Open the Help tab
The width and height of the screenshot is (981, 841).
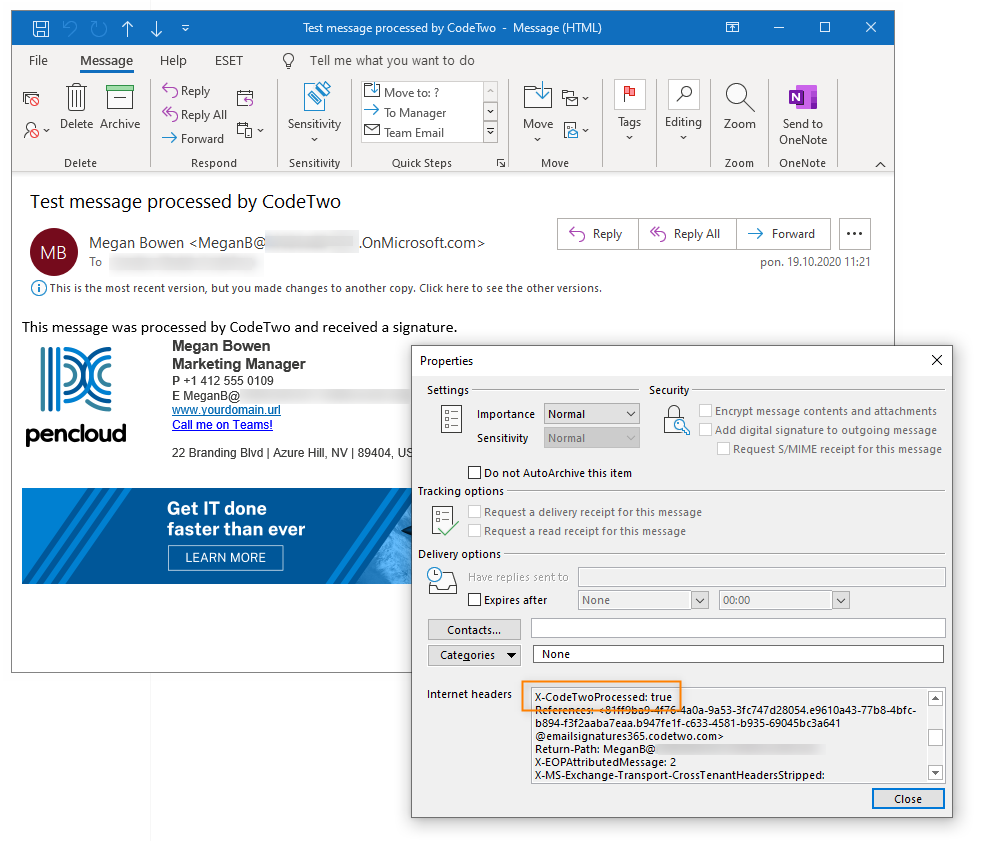[173, 61]
